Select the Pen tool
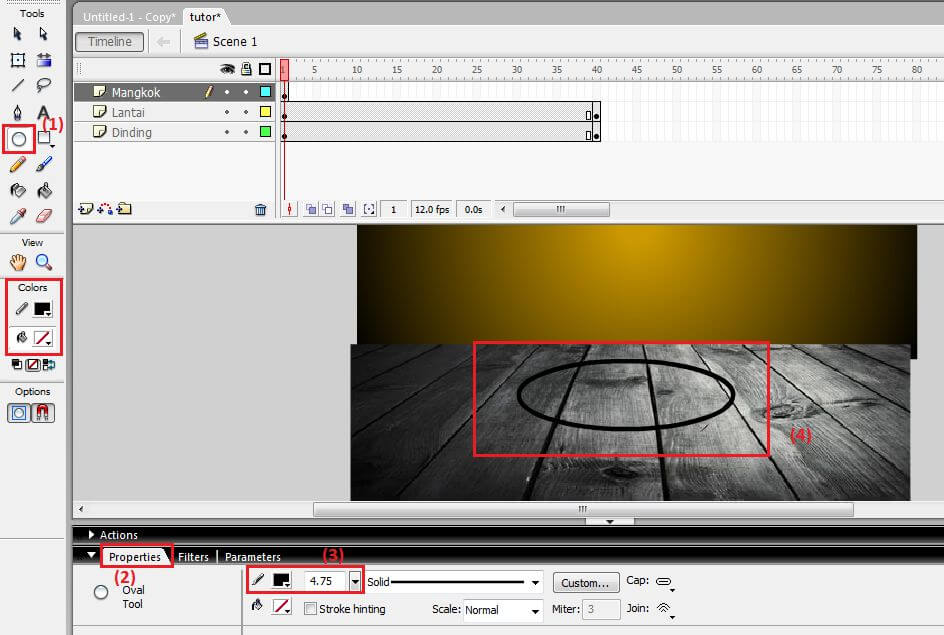The width and height of the screenshot is (944, 635). pos(16,112)
